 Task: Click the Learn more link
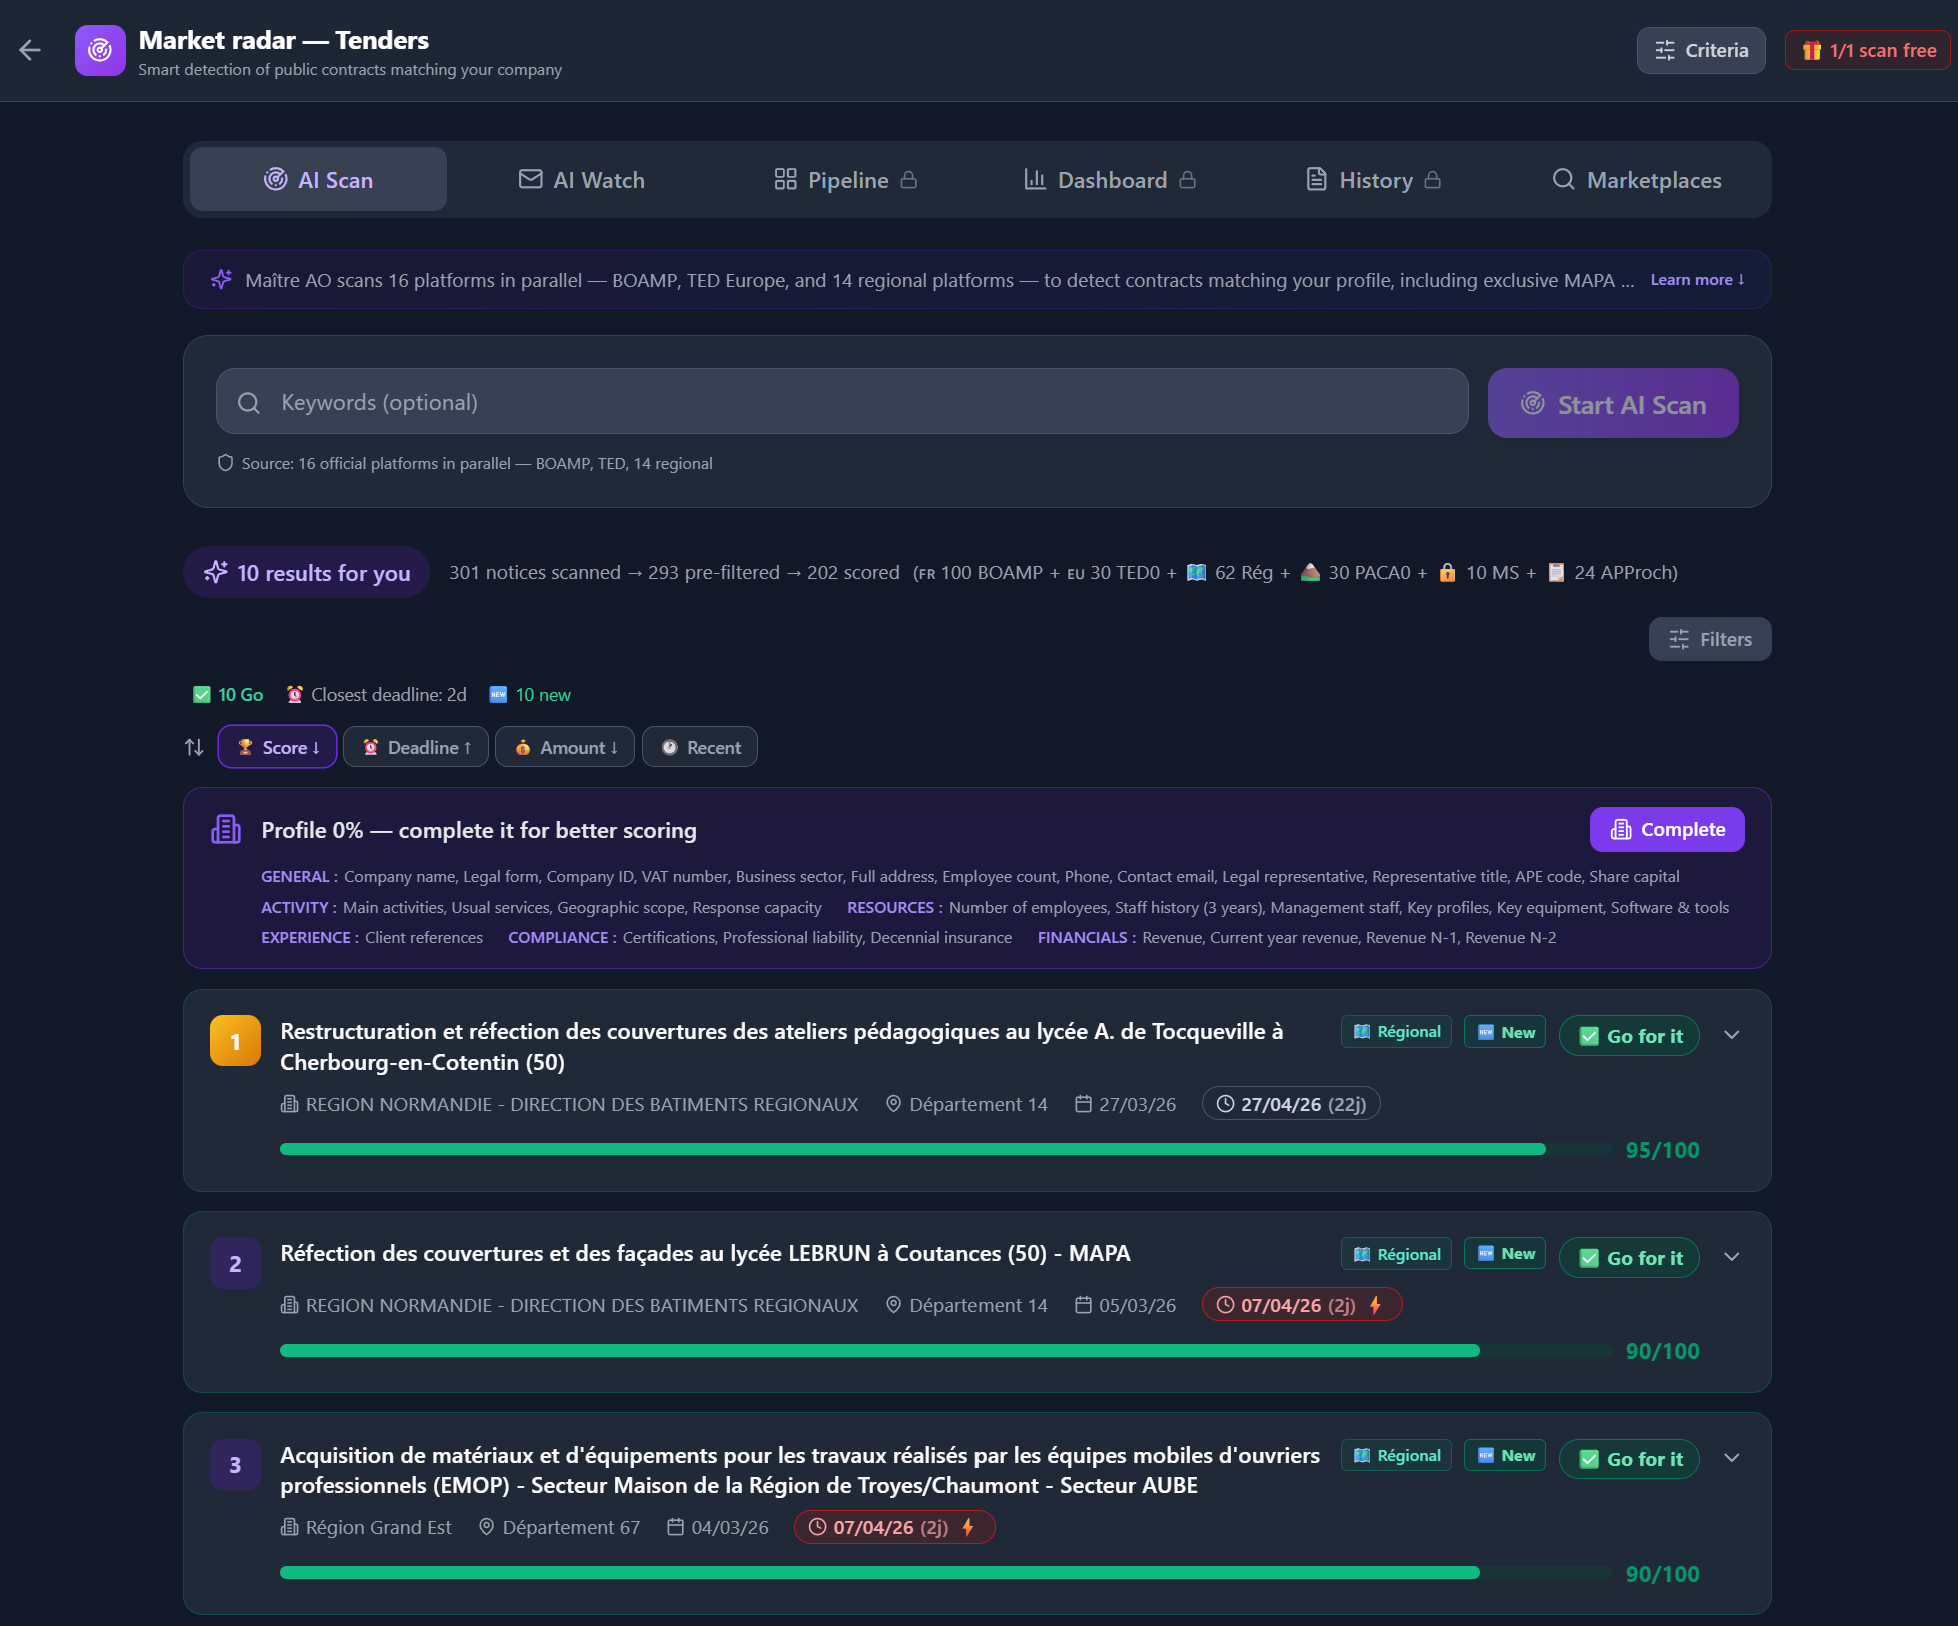point(1697,280)
